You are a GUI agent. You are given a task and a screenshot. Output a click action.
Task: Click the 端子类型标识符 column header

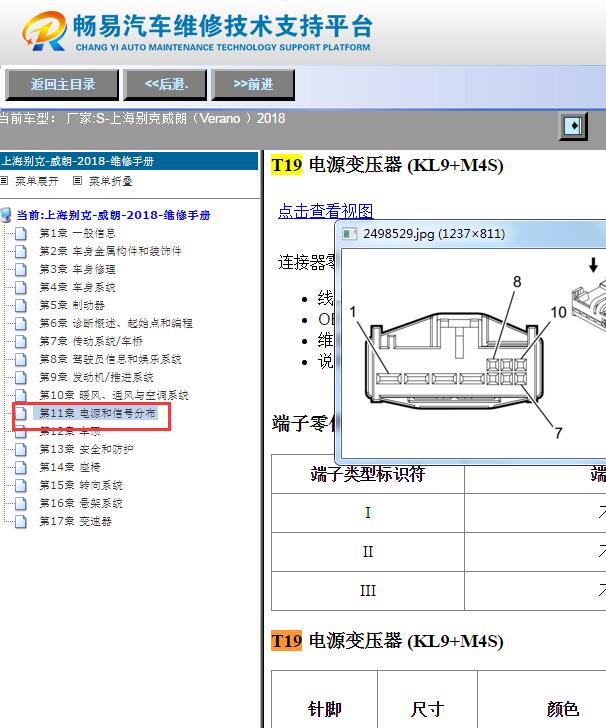click(368, 474)
